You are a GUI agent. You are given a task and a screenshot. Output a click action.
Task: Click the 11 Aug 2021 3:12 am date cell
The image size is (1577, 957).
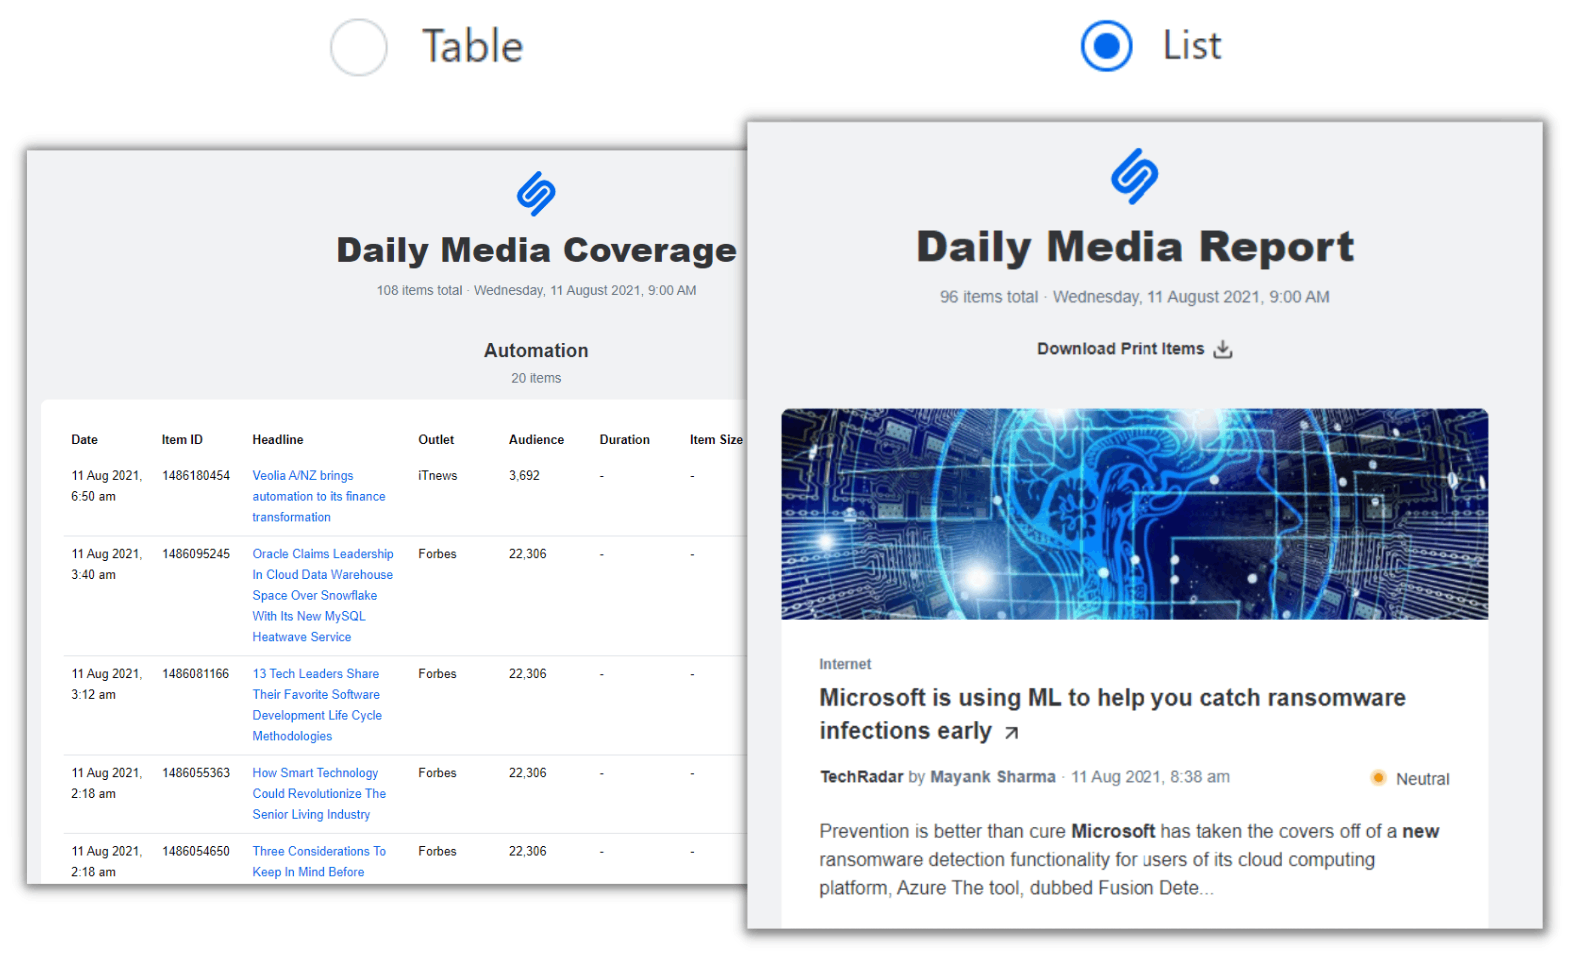(106, 684)
